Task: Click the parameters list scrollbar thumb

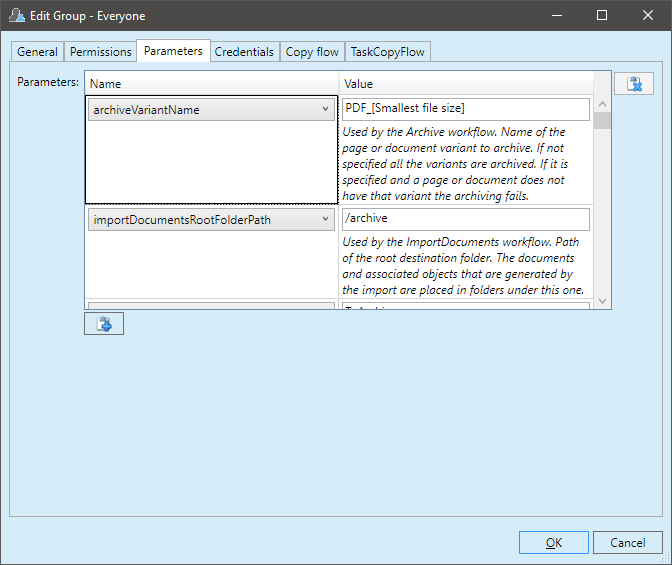Action: (602, 120)
